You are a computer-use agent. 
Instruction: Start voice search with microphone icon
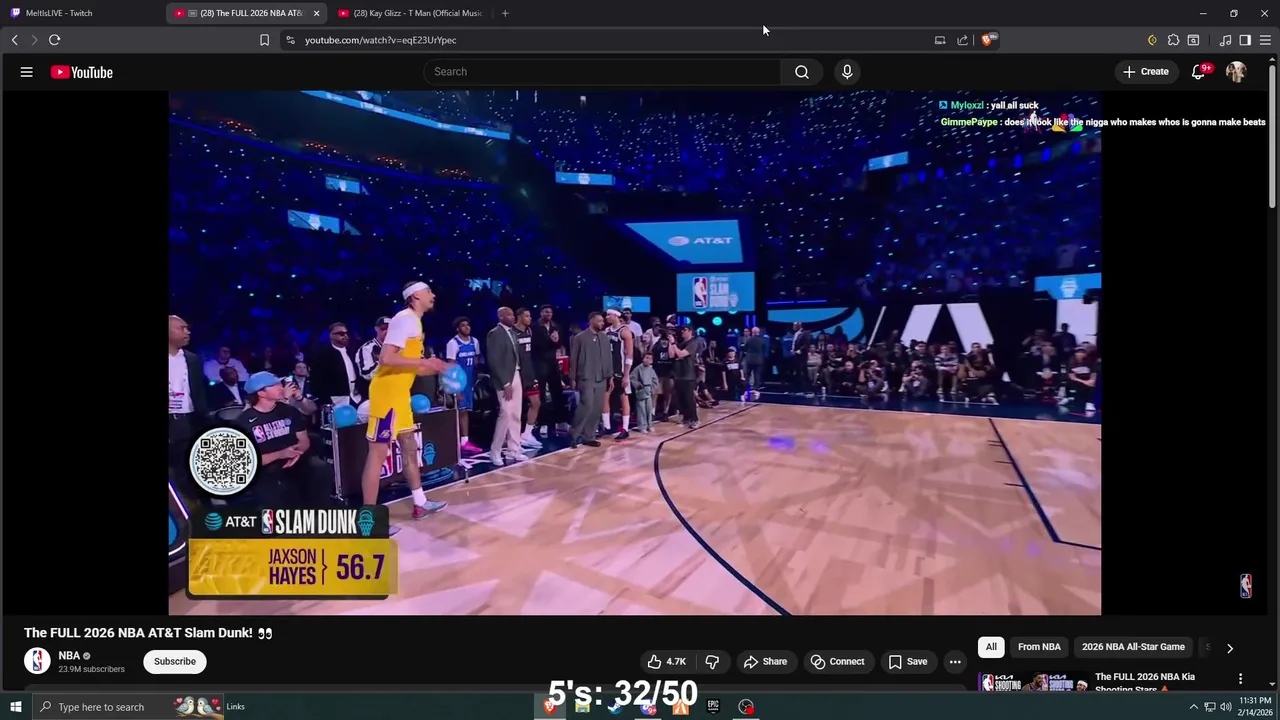[x=847, y=72]
